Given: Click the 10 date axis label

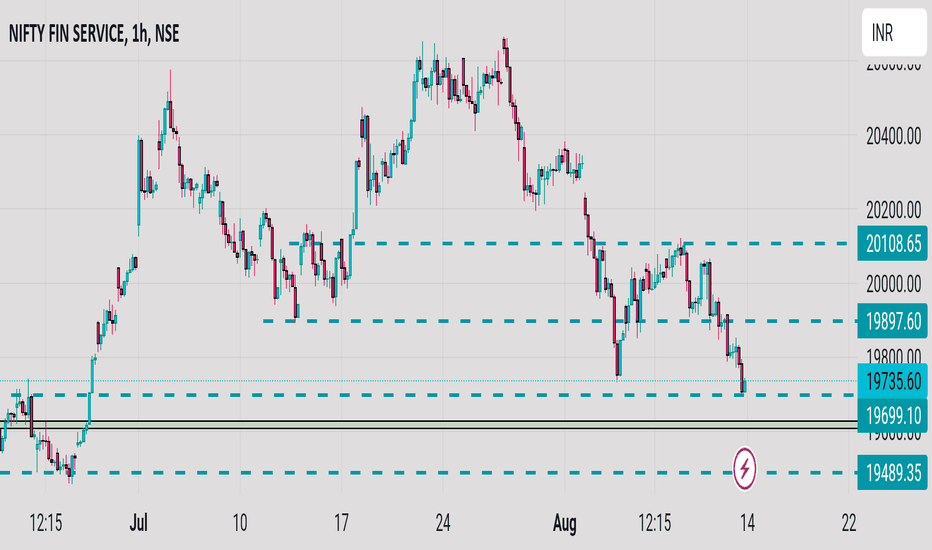Looking at the screenshot, I should [x=240, y=523].
